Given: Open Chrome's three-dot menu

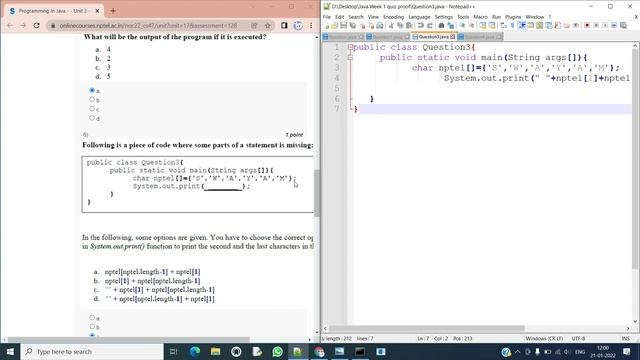Looking at the screenshot, I should [x=311, y=25].
